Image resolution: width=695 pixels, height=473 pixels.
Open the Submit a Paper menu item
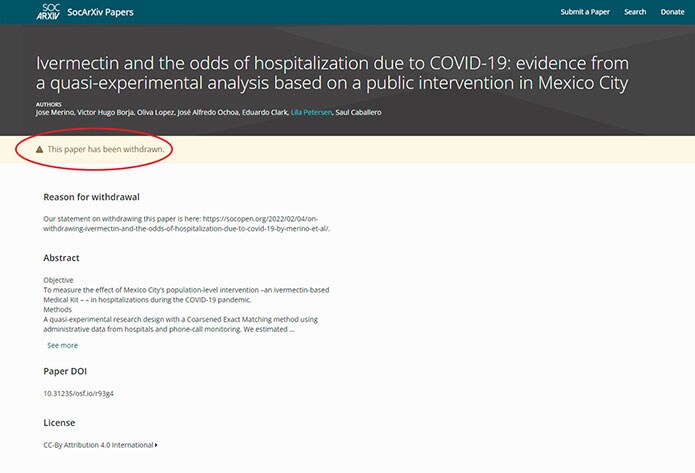coord(585,12)
